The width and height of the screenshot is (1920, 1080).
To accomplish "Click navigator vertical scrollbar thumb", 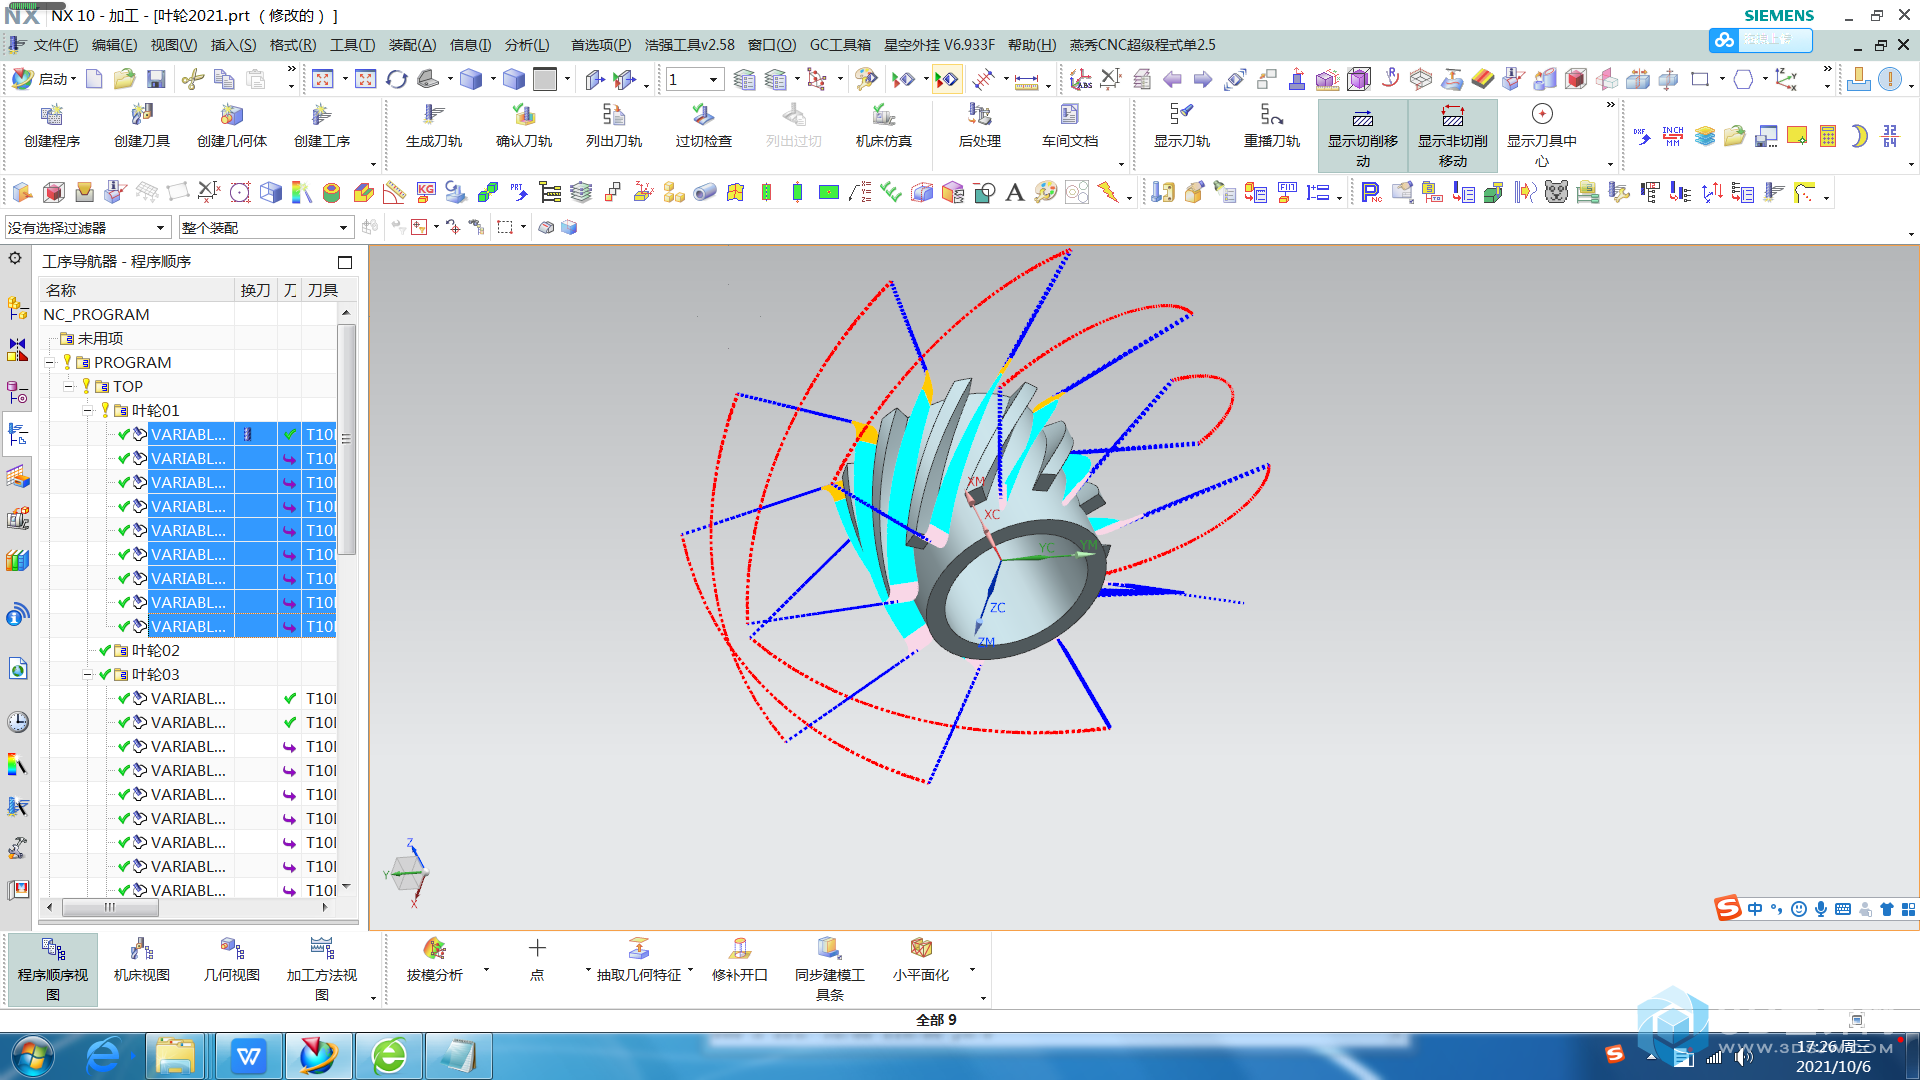I will 346,439.
